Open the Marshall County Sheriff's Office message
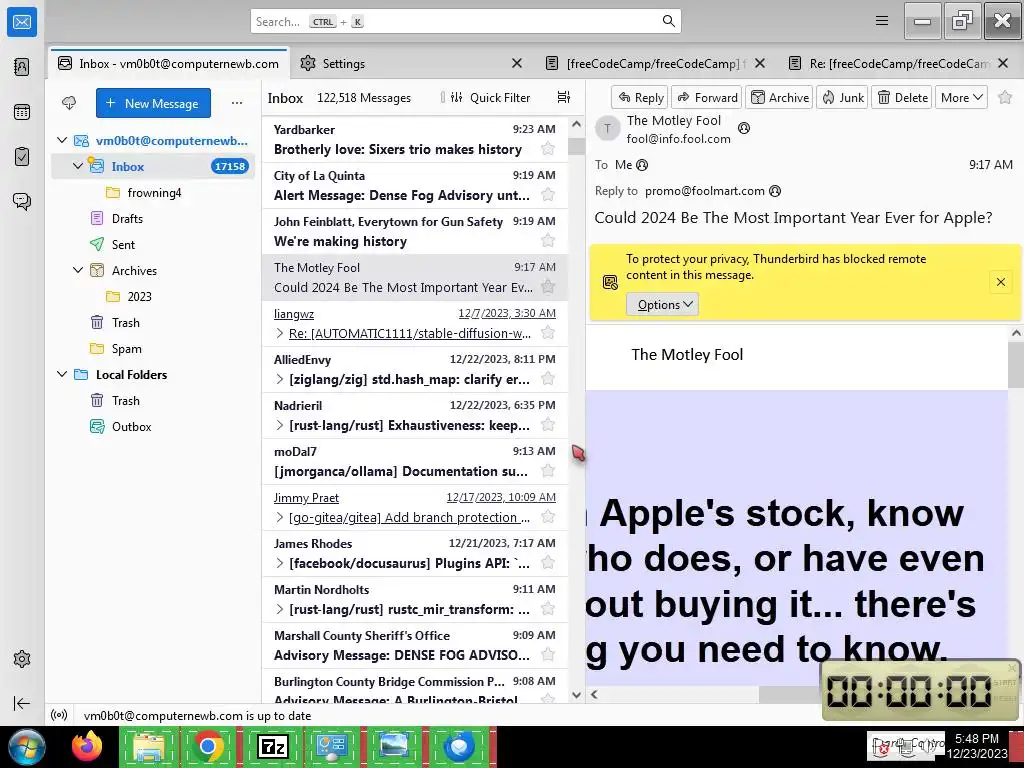1024x768 pixels. tap(415, 645)
